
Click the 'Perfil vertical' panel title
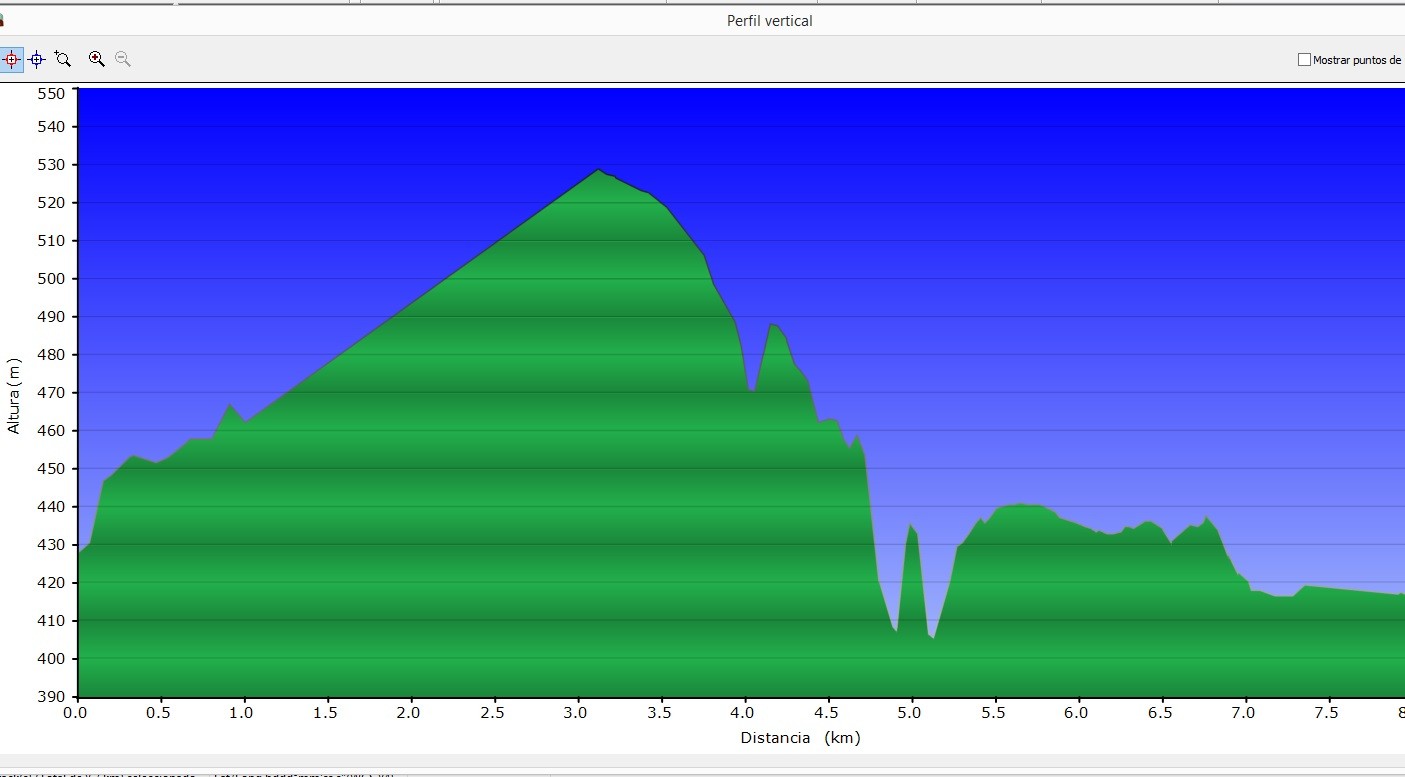(x=769, y=21)
